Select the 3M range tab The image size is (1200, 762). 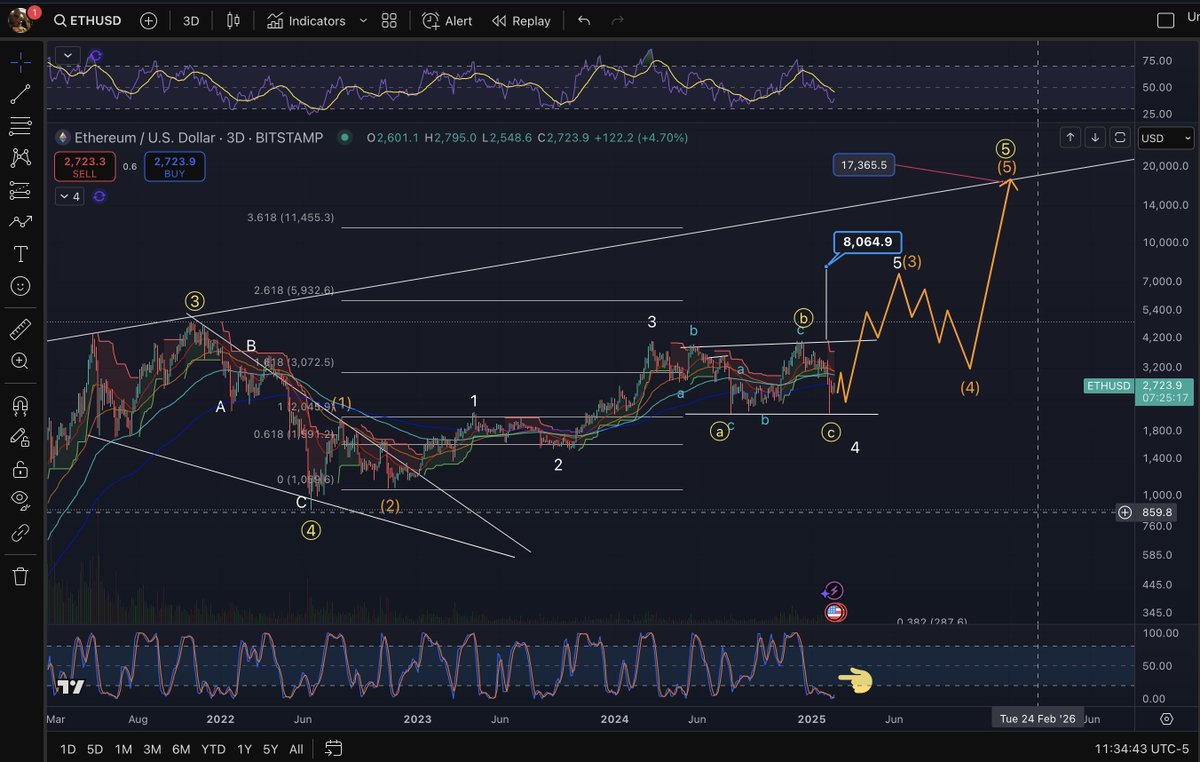(152, 748)
